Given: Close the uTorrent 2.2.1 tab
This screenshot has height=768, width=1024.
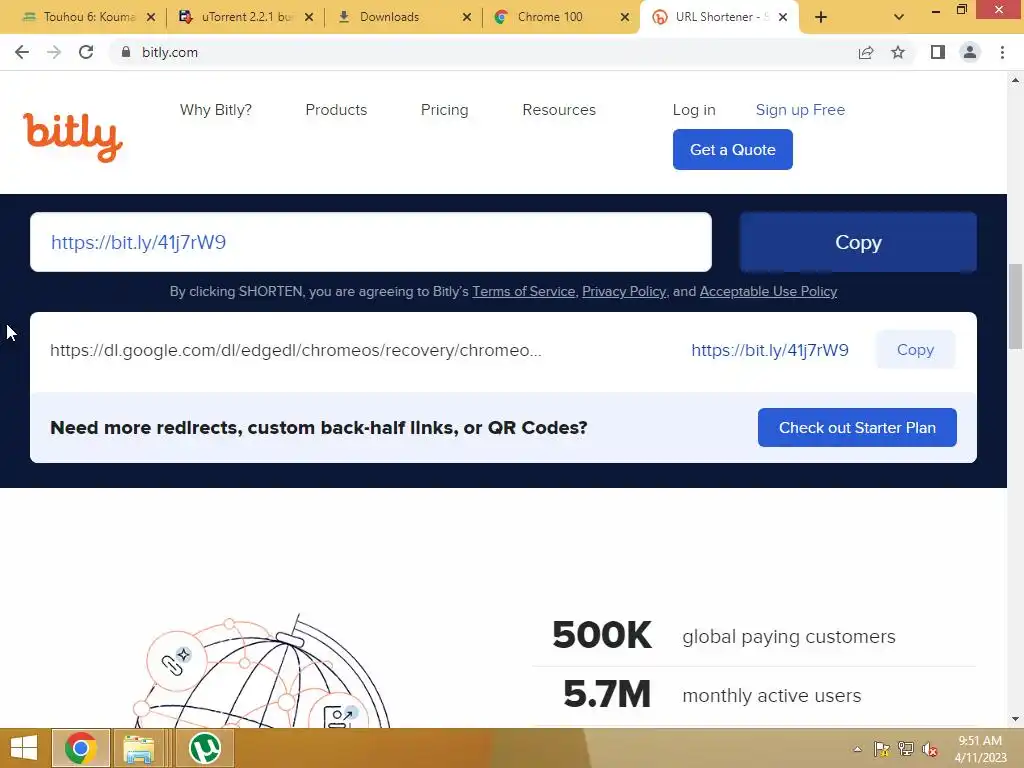Looking at the screenshot, I should tap(309, 17).
